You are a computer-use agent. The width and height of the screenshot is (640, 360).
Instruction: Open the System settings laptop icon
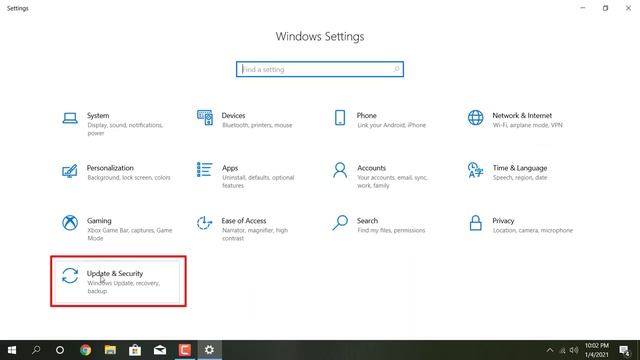70,118
